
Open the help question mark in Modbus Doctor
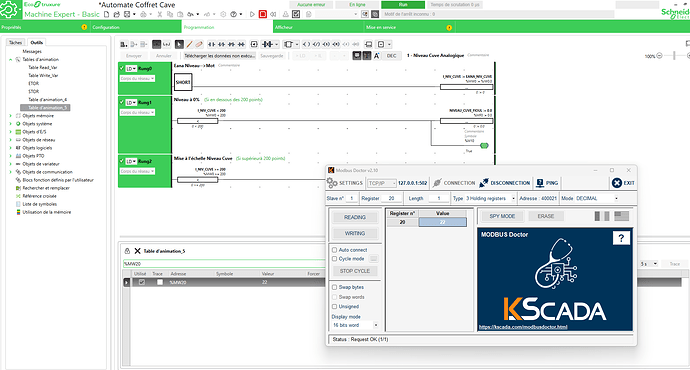point(621,238)
